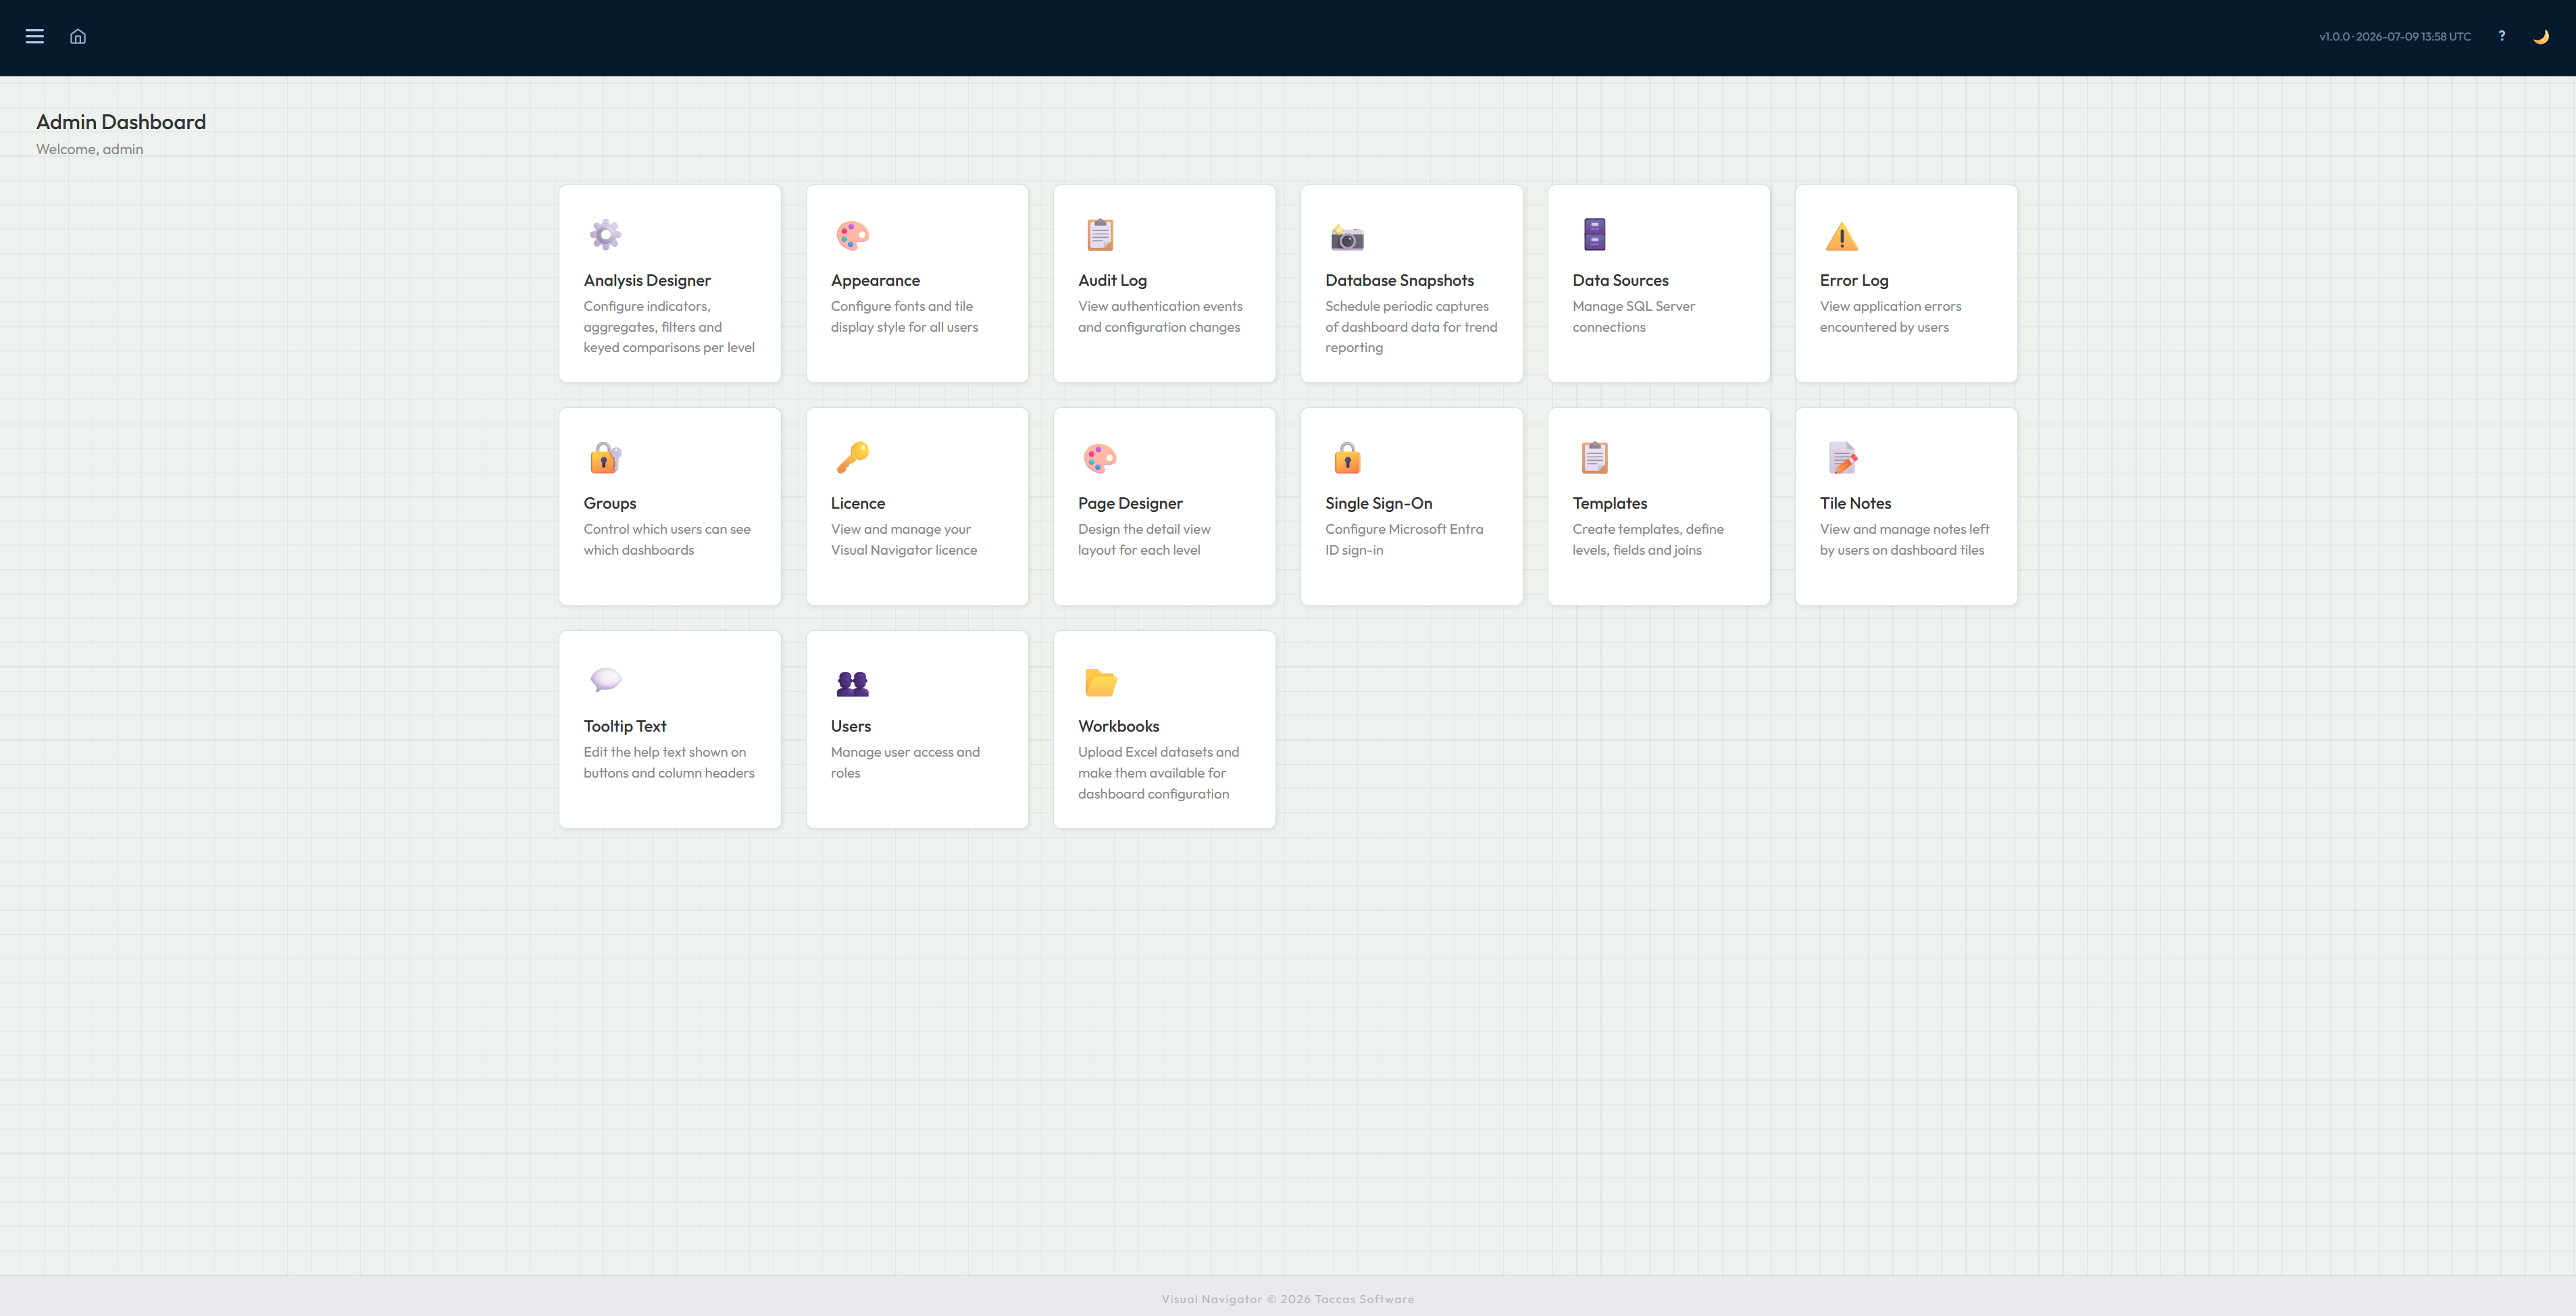The image size is (2576, 1316).
Task: Open the Page Designer tile
Action: pos(1164,506)
